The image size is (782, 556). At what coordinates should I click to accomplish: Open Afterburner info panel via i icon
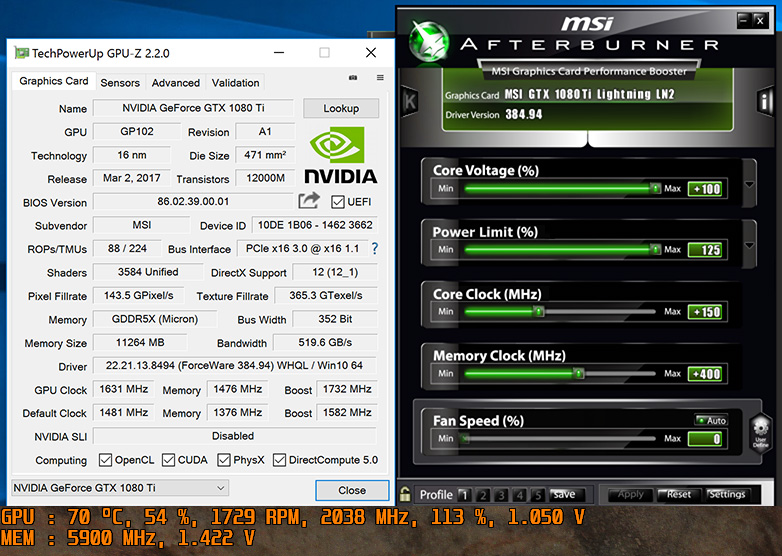tap(766, 101)
